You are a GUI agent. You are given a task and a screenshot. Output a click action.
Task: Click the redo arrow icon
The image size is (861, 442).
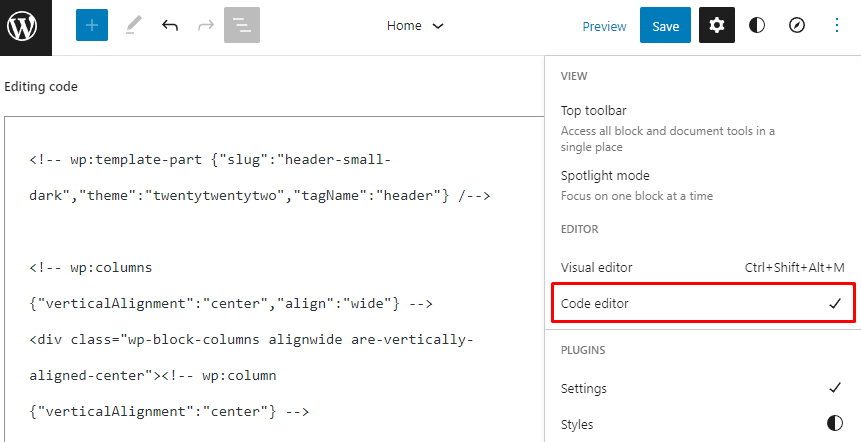[206, 26]
